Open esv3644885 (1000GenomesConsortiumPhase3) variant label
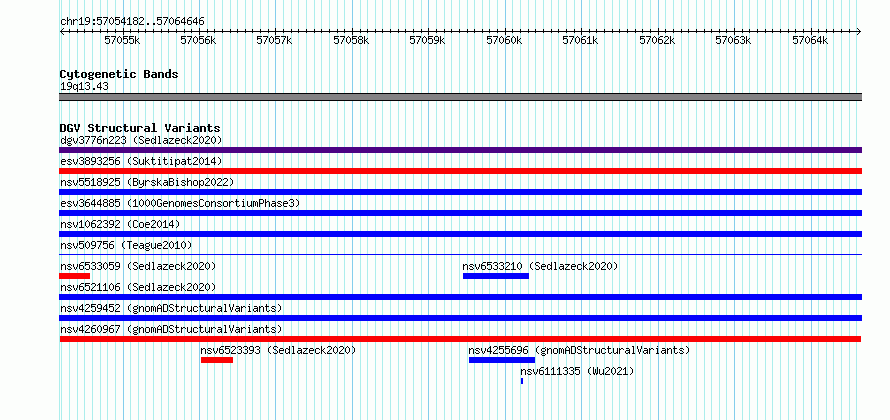 tap(180, 203)
